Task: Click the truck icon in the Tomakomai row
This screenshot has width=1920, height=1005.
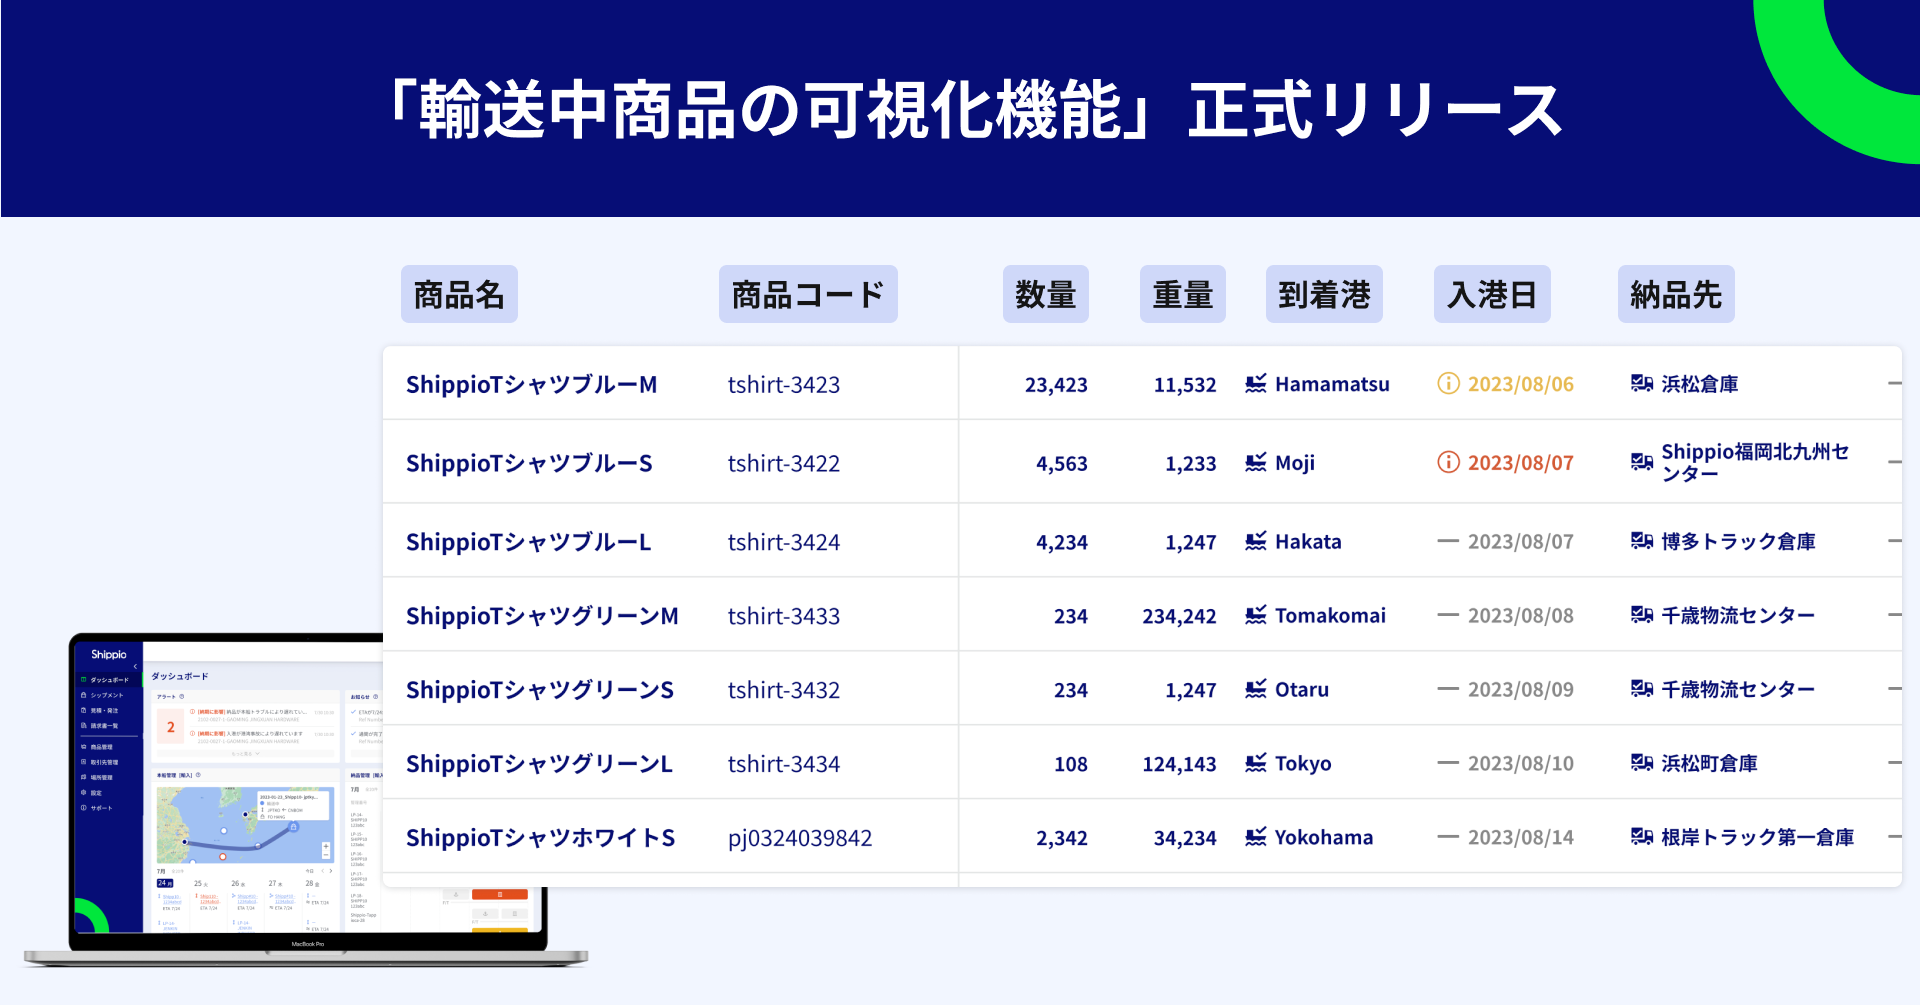Action: point(1642,616)
